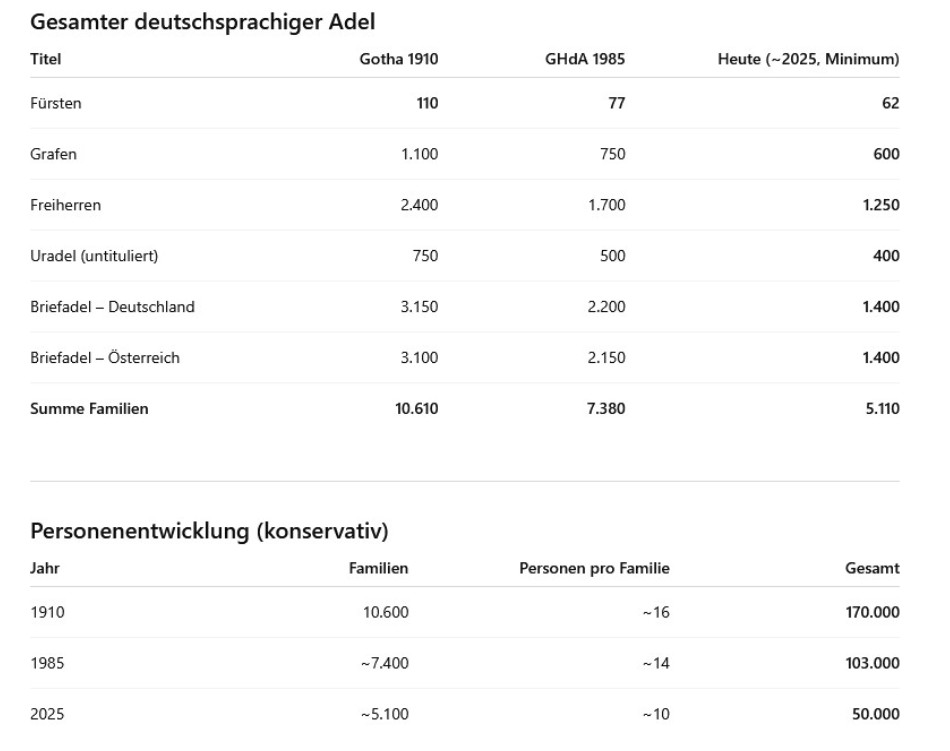
Task: Click the 50.000 total for 2025
Action: [875, 714]
